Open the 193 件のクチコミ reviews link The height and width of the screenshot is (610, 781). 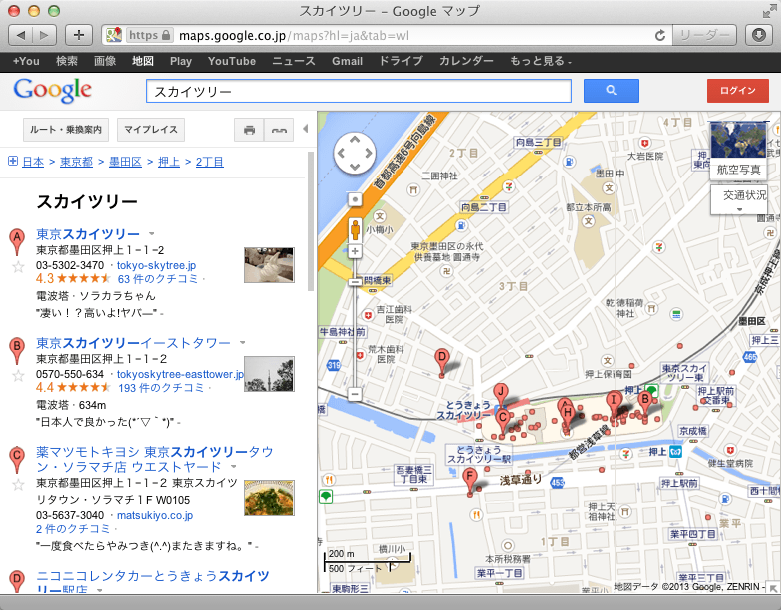pos(161,388)
